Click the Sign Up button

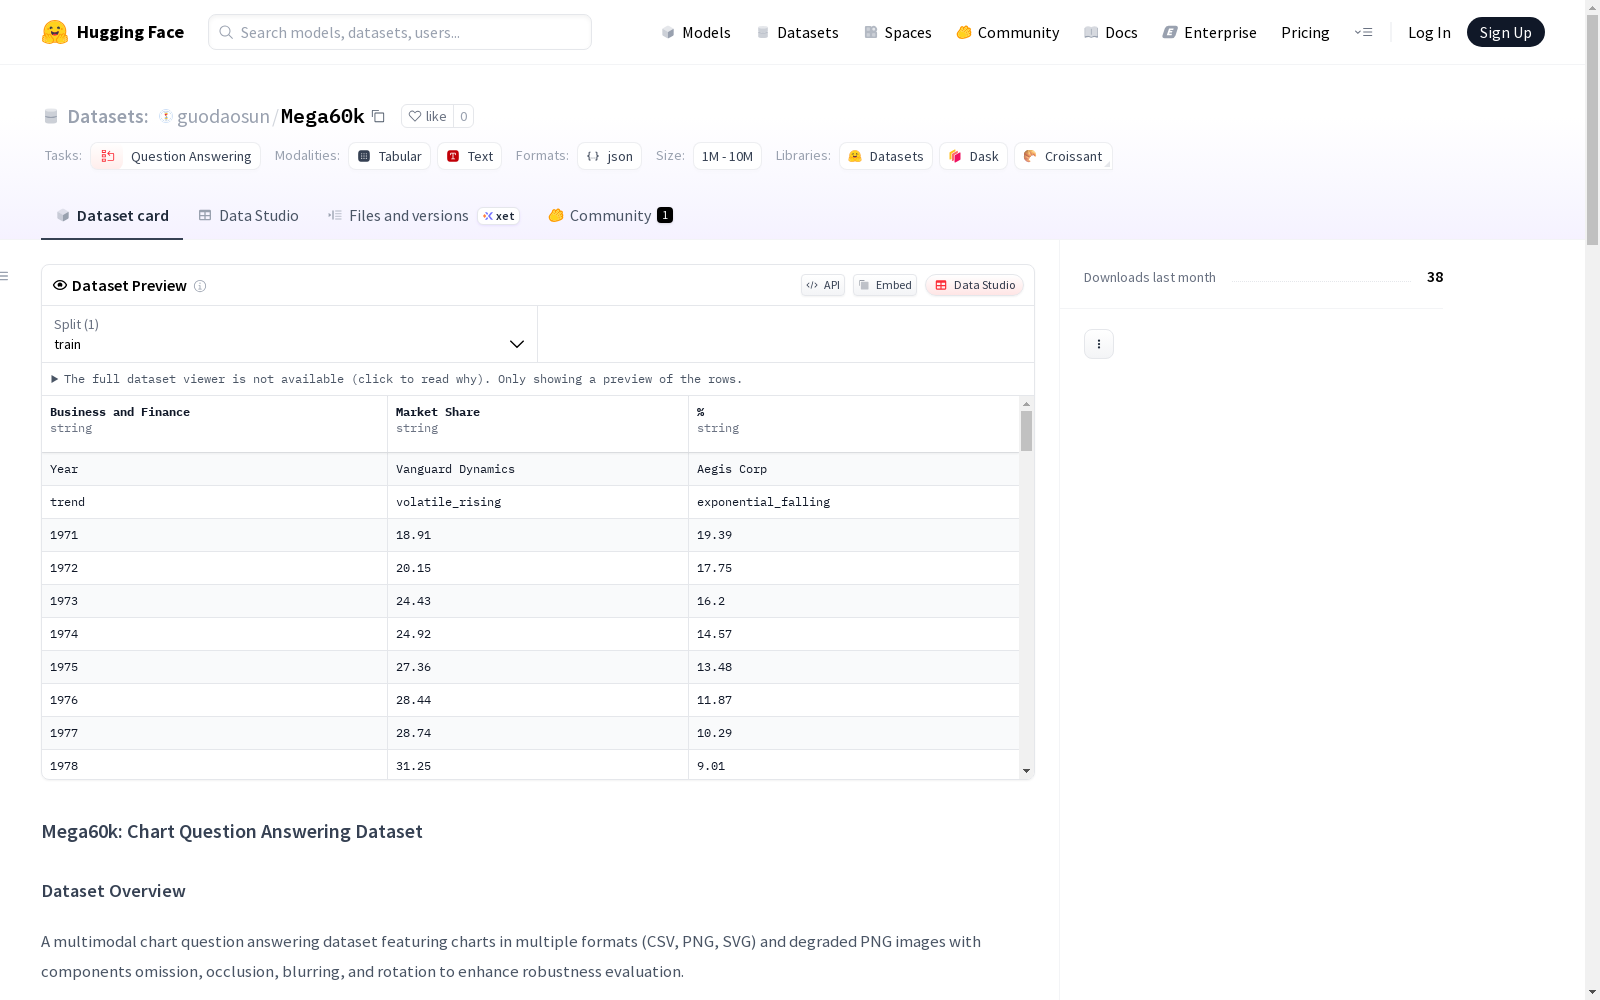1505,32
